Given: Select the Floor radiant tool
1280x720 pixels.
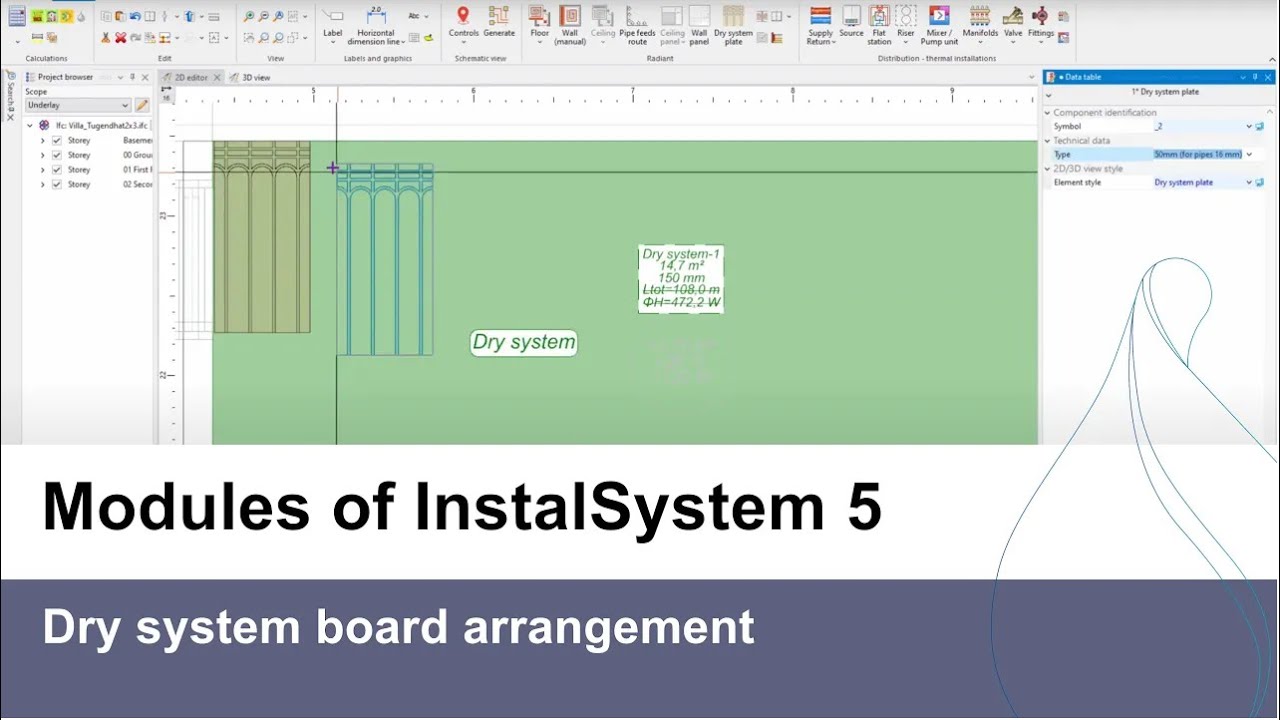Looking at the screenshot, I should [x=539, y=23].
